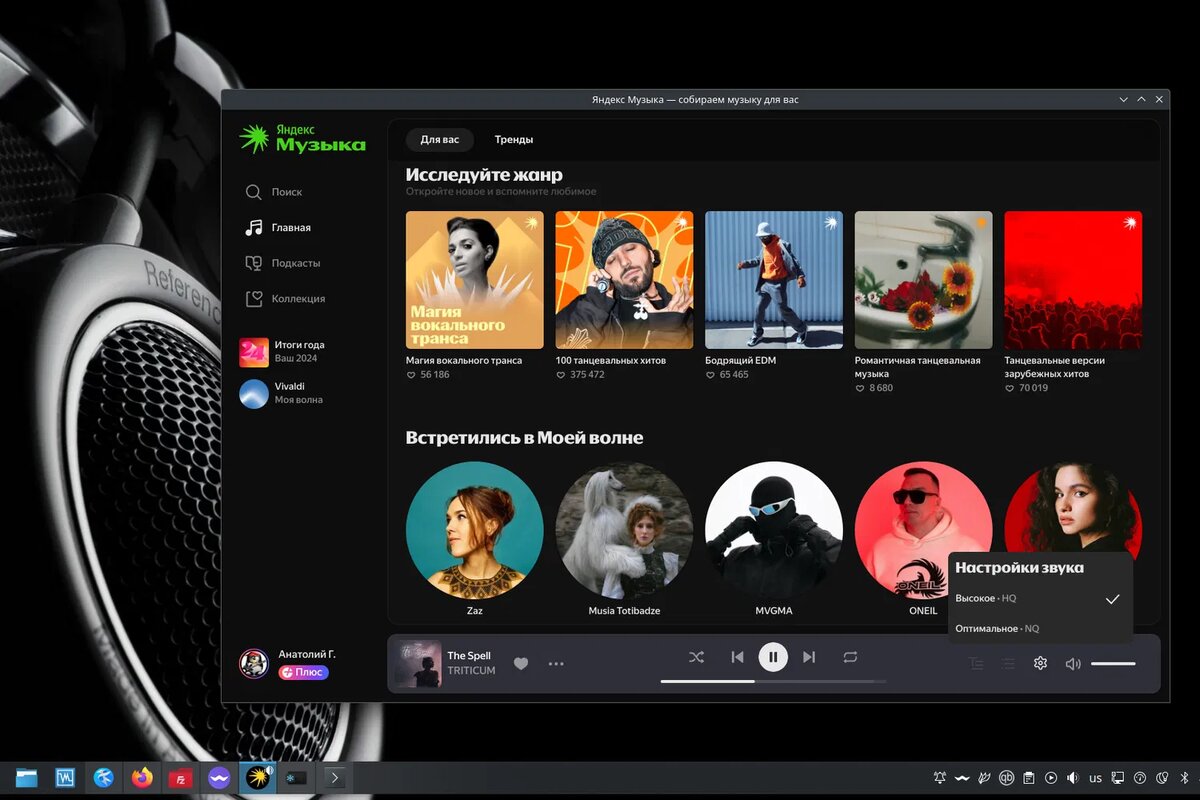Open the Zaz artist thumbnail
This screenshot has width=1200, height=800.
pos(474,530)
